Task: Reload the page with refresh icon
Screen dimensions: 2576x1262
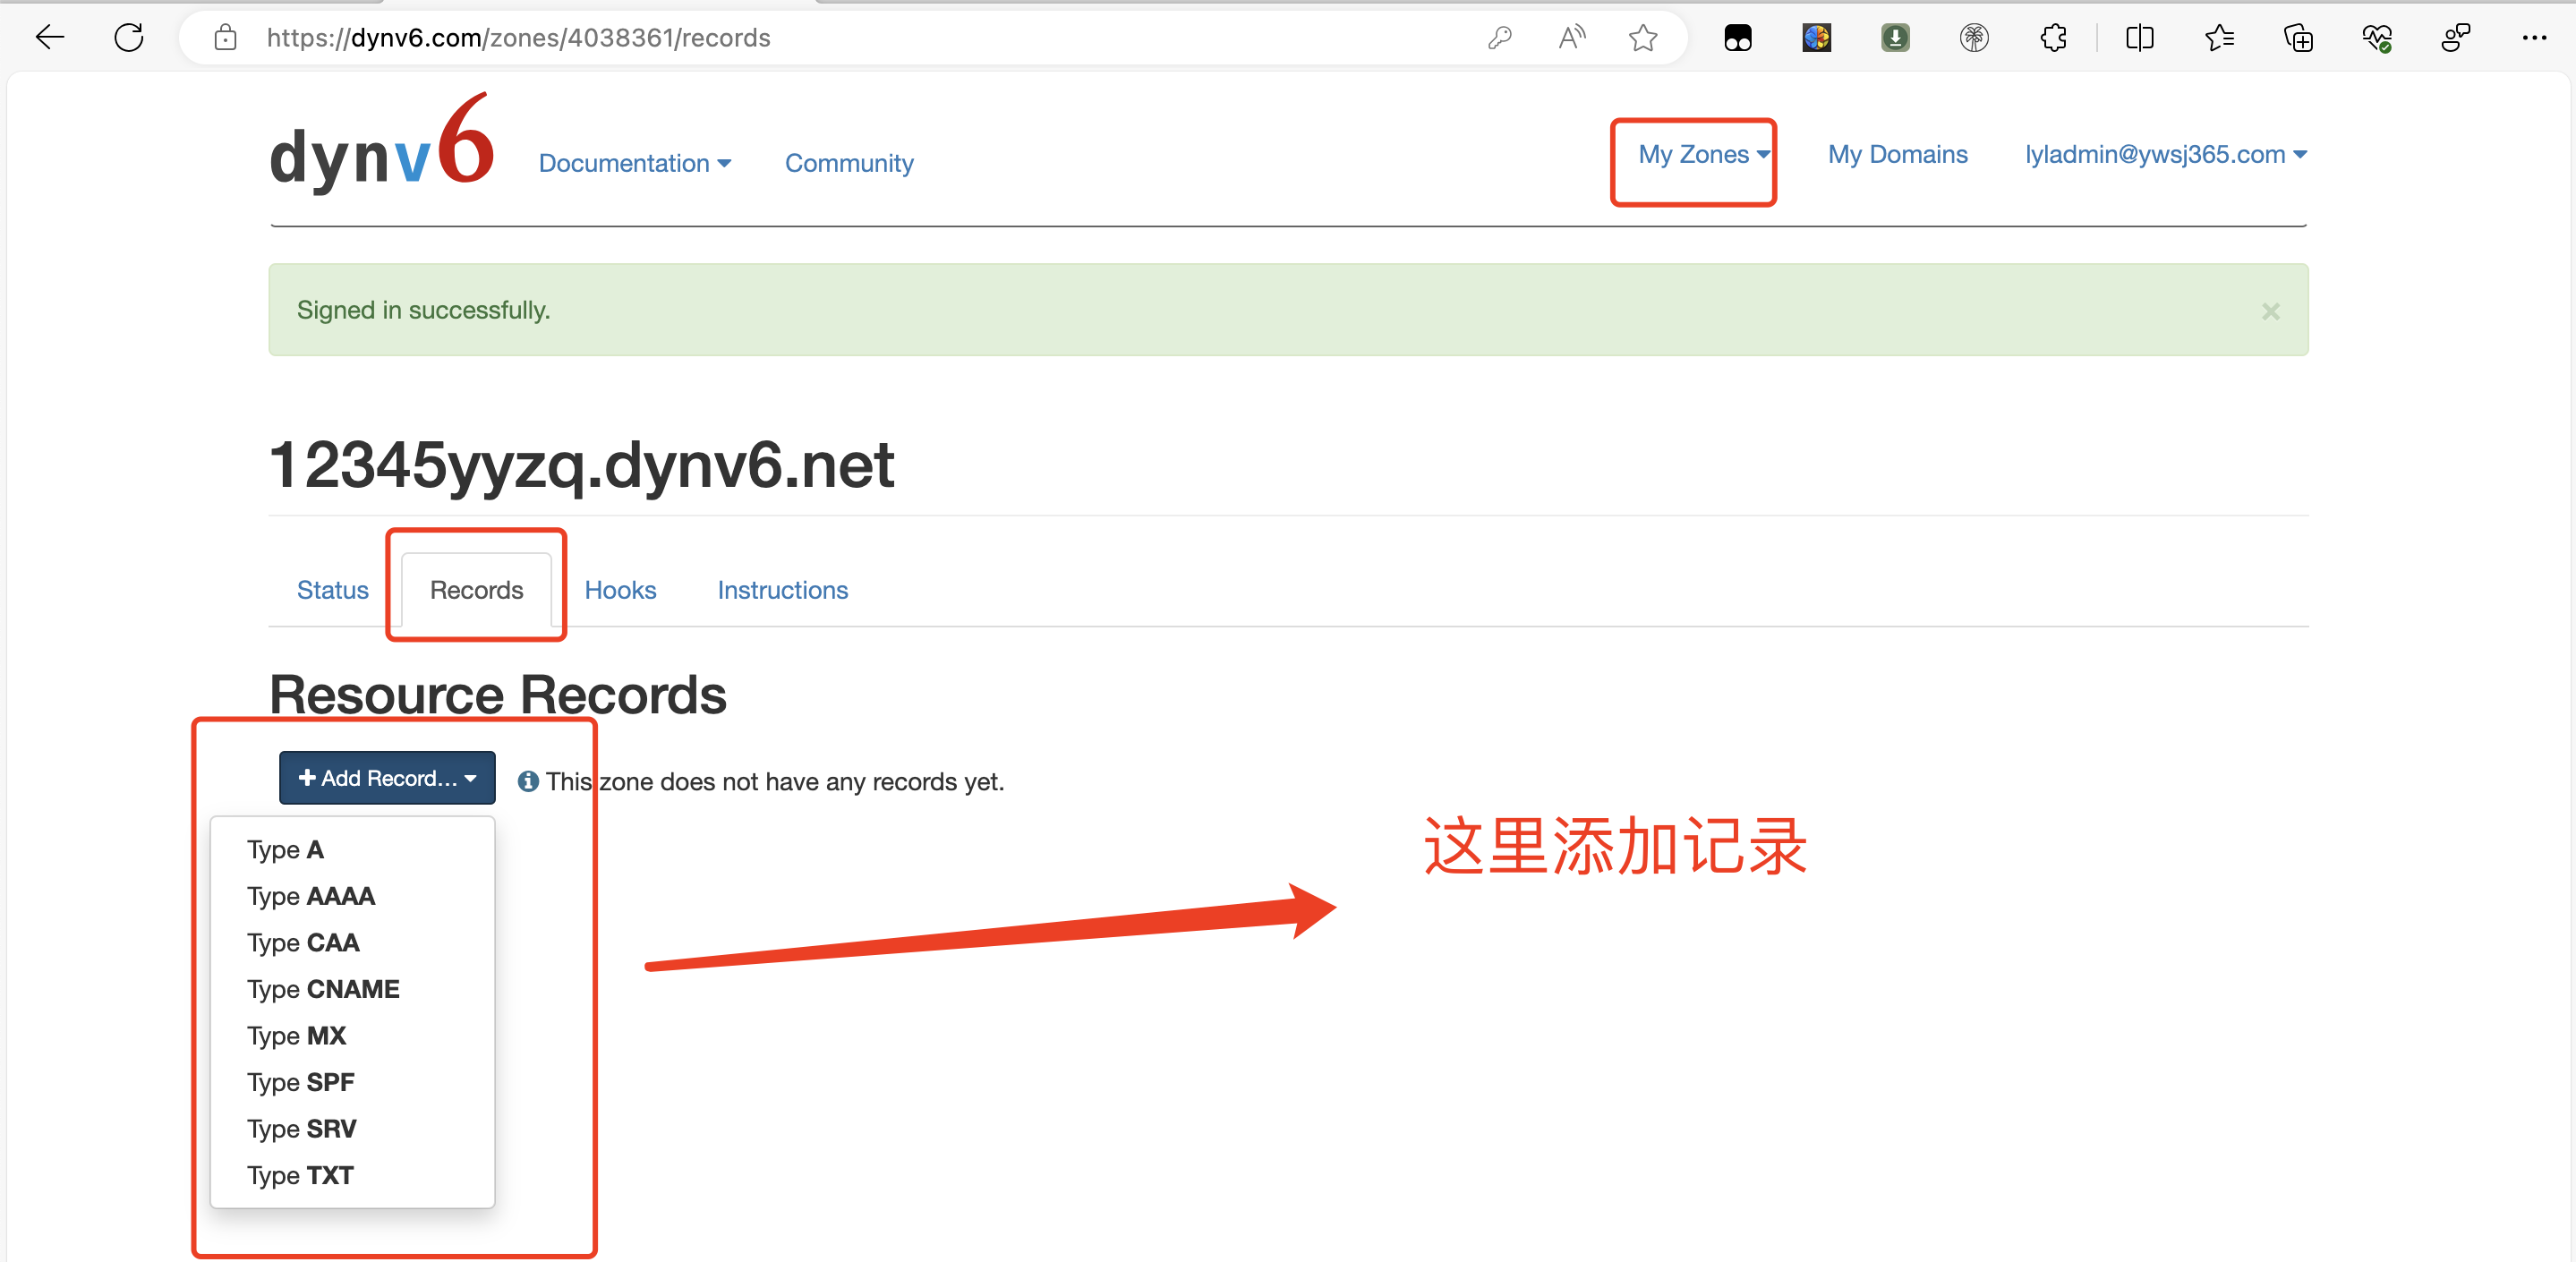Action: [x=129, y=38]
